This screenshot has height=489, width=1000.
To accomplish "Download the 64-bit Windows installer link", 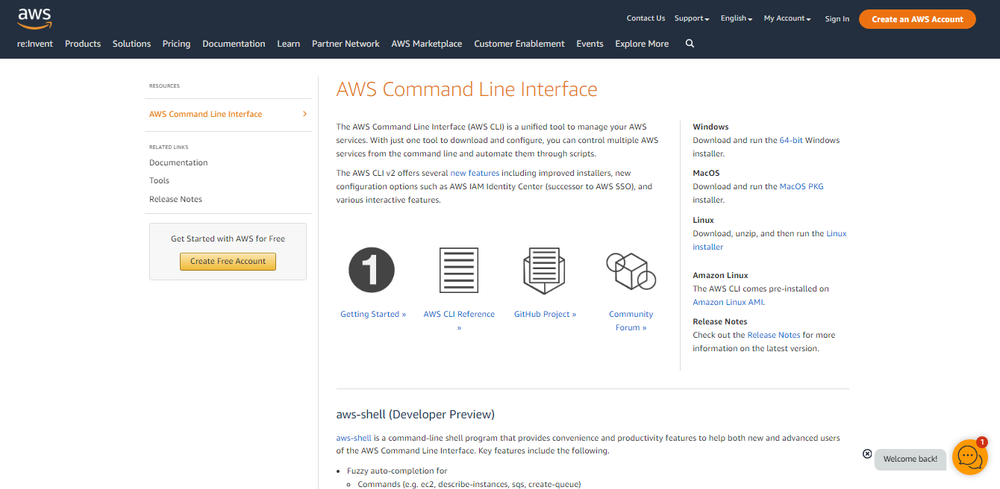I will 791,140.
